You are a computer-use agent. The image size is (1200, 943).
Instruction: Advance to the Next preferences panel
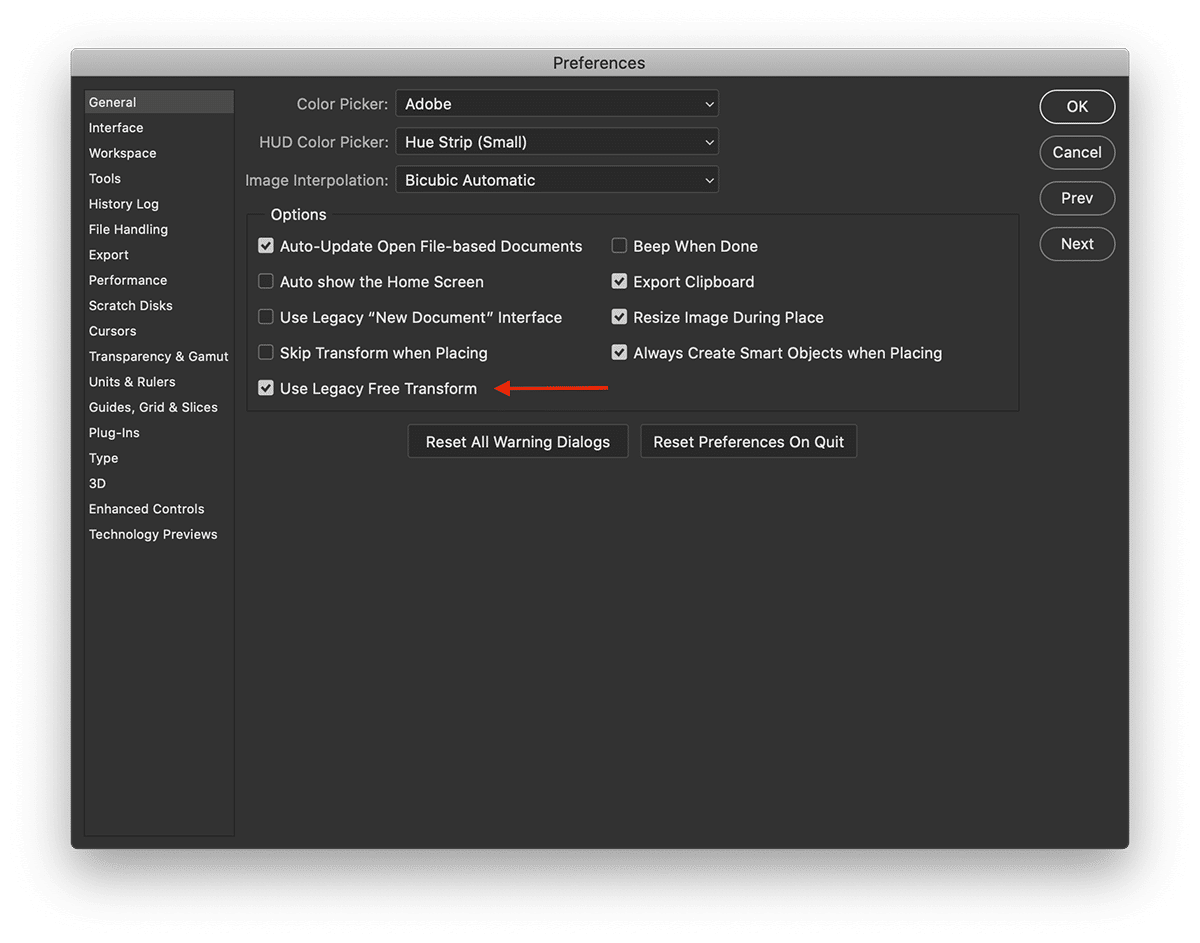tap(1077, 244)
